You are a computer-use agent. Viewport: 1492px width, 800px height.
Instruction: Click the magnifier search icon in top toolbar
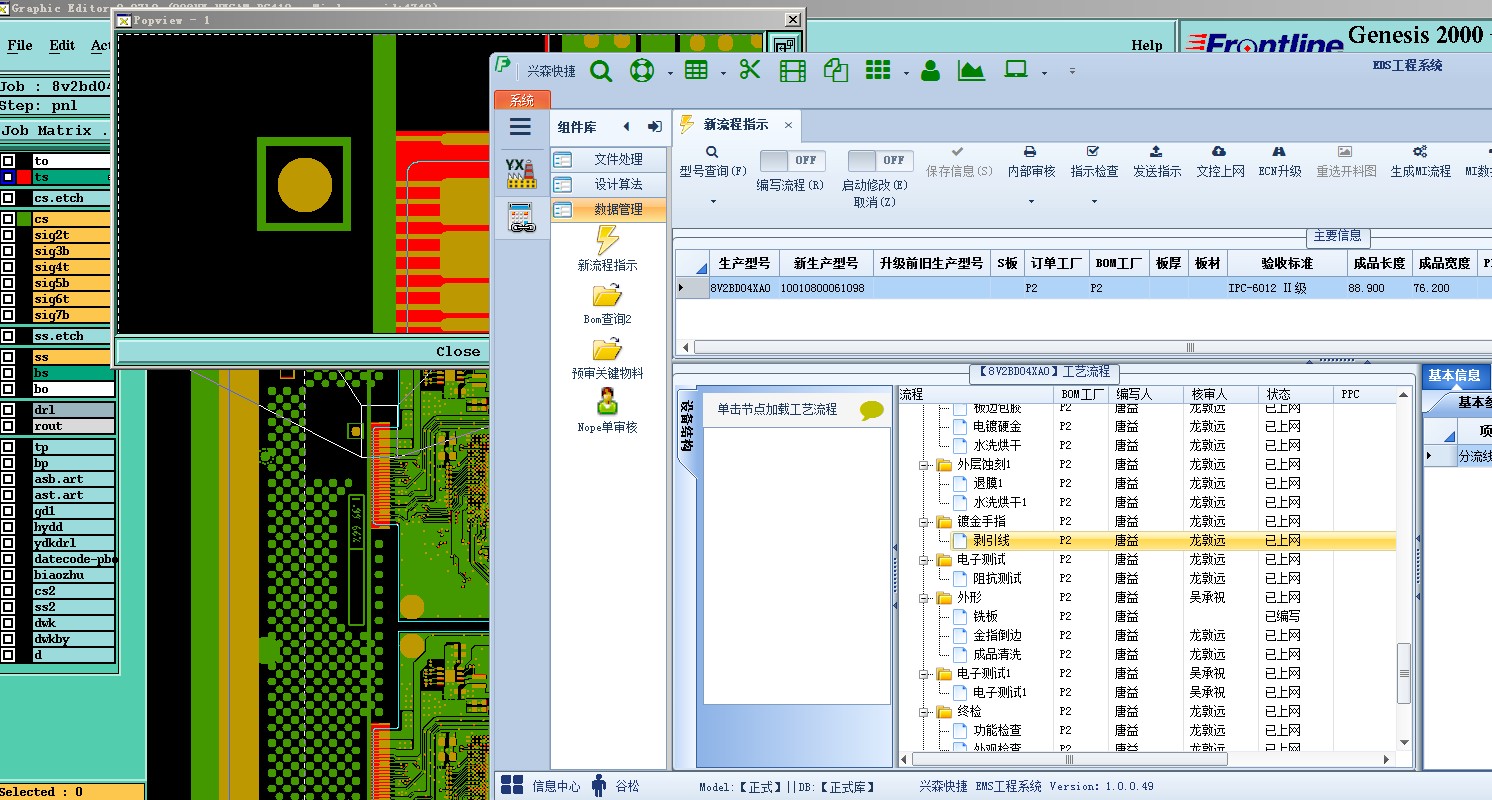(x=601, y=71)
